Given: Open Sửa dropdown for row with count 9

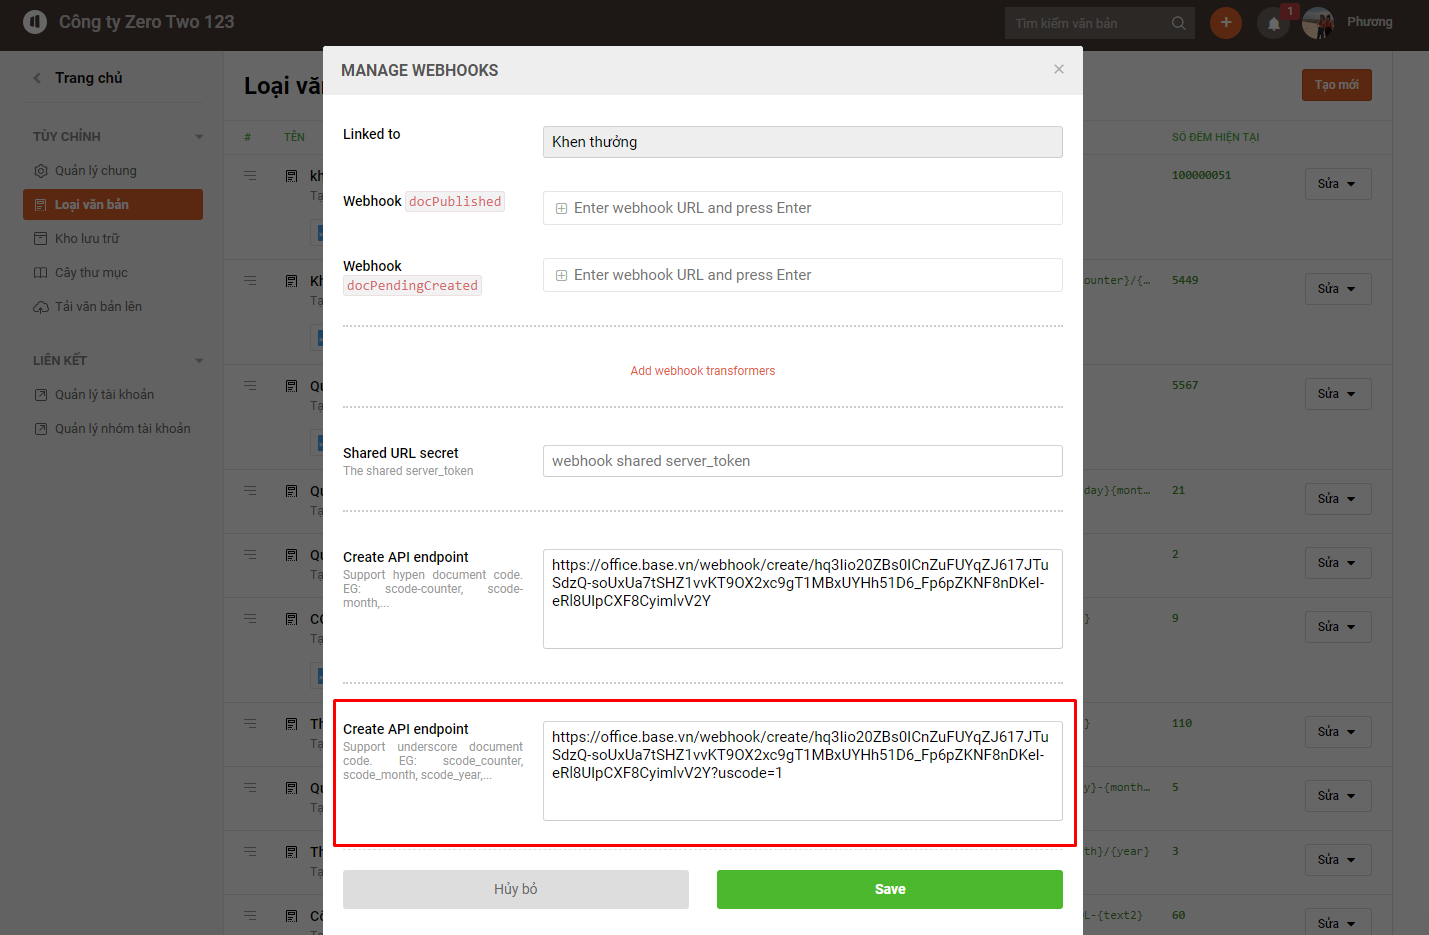Looking at the screenshot, I should pos(1338,627).
